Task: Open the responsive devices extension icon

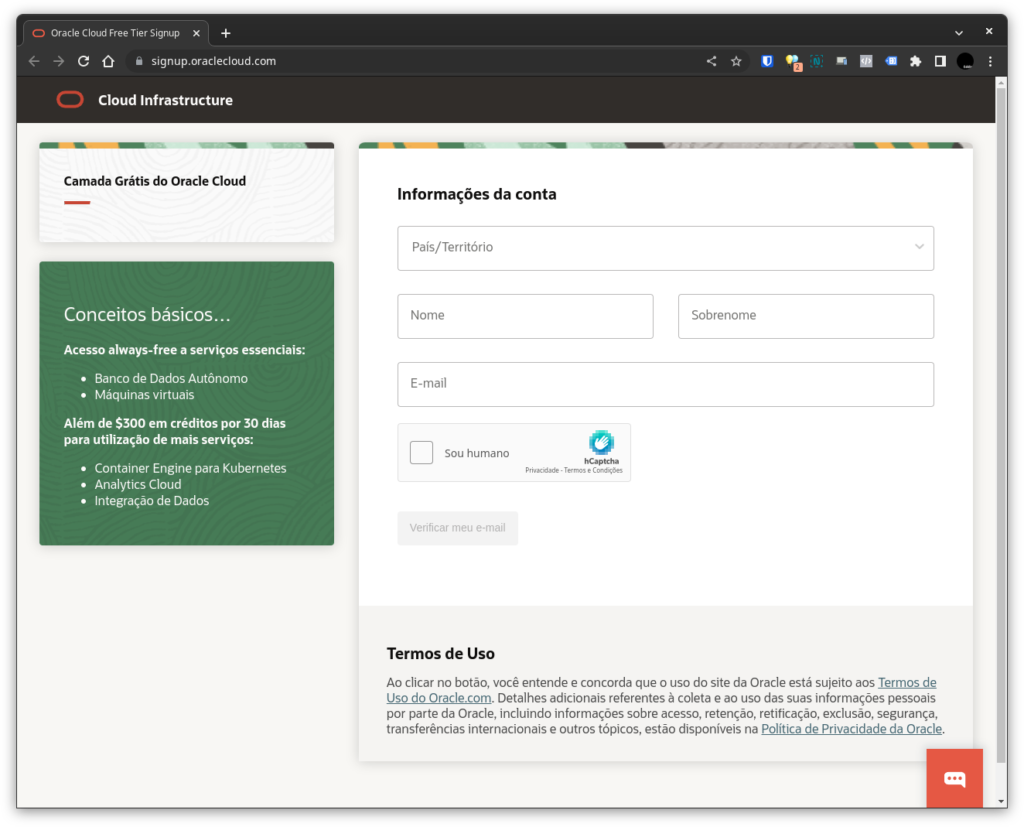Action: pyautogui.click(x=841, y=61)
